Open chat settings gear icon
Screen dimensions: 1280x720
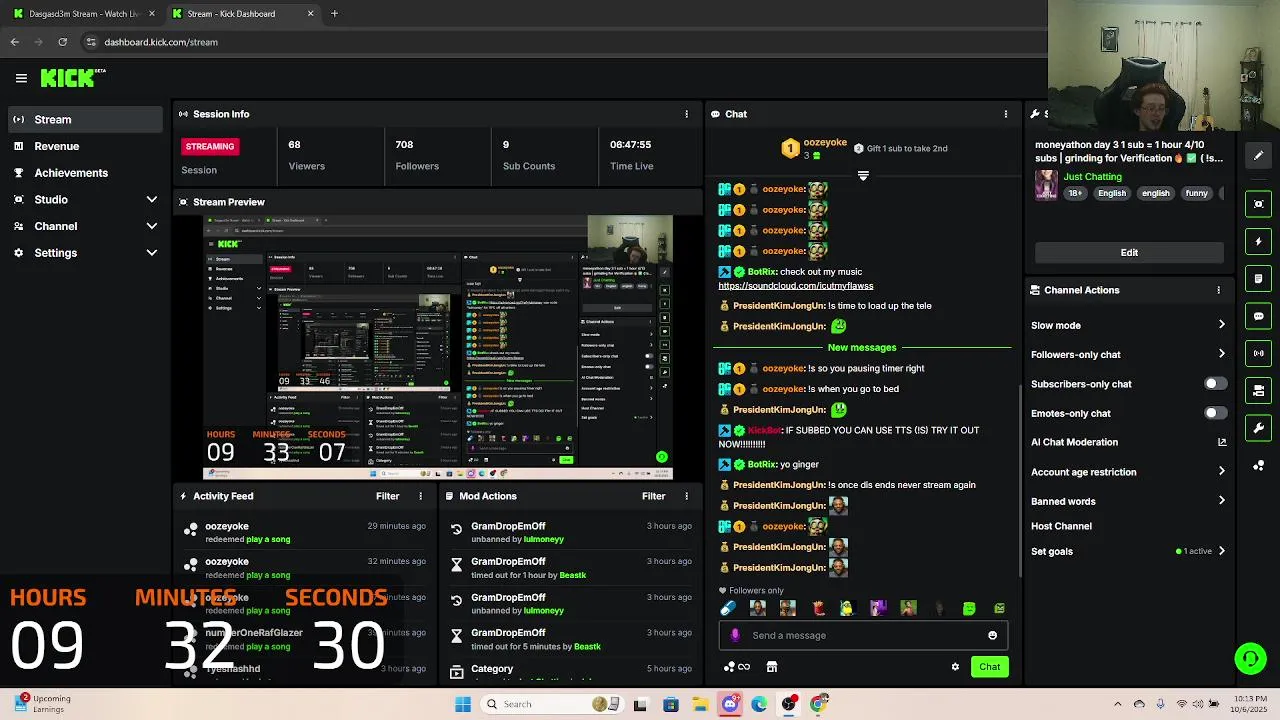pos(955,667)
